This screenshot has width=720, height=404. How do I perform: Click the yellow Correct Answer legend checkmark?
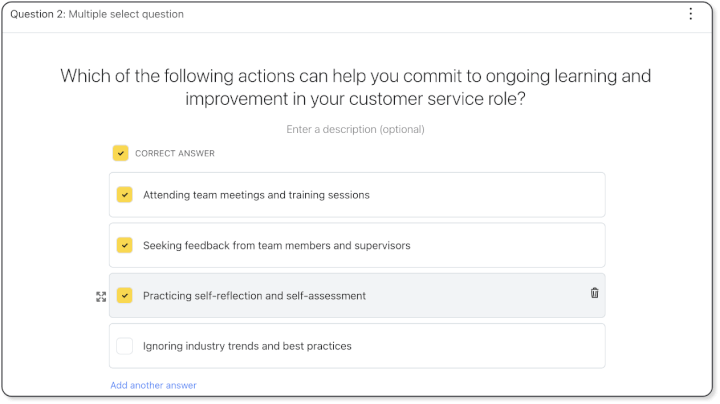pyautogui.click(x=120, y=153)
